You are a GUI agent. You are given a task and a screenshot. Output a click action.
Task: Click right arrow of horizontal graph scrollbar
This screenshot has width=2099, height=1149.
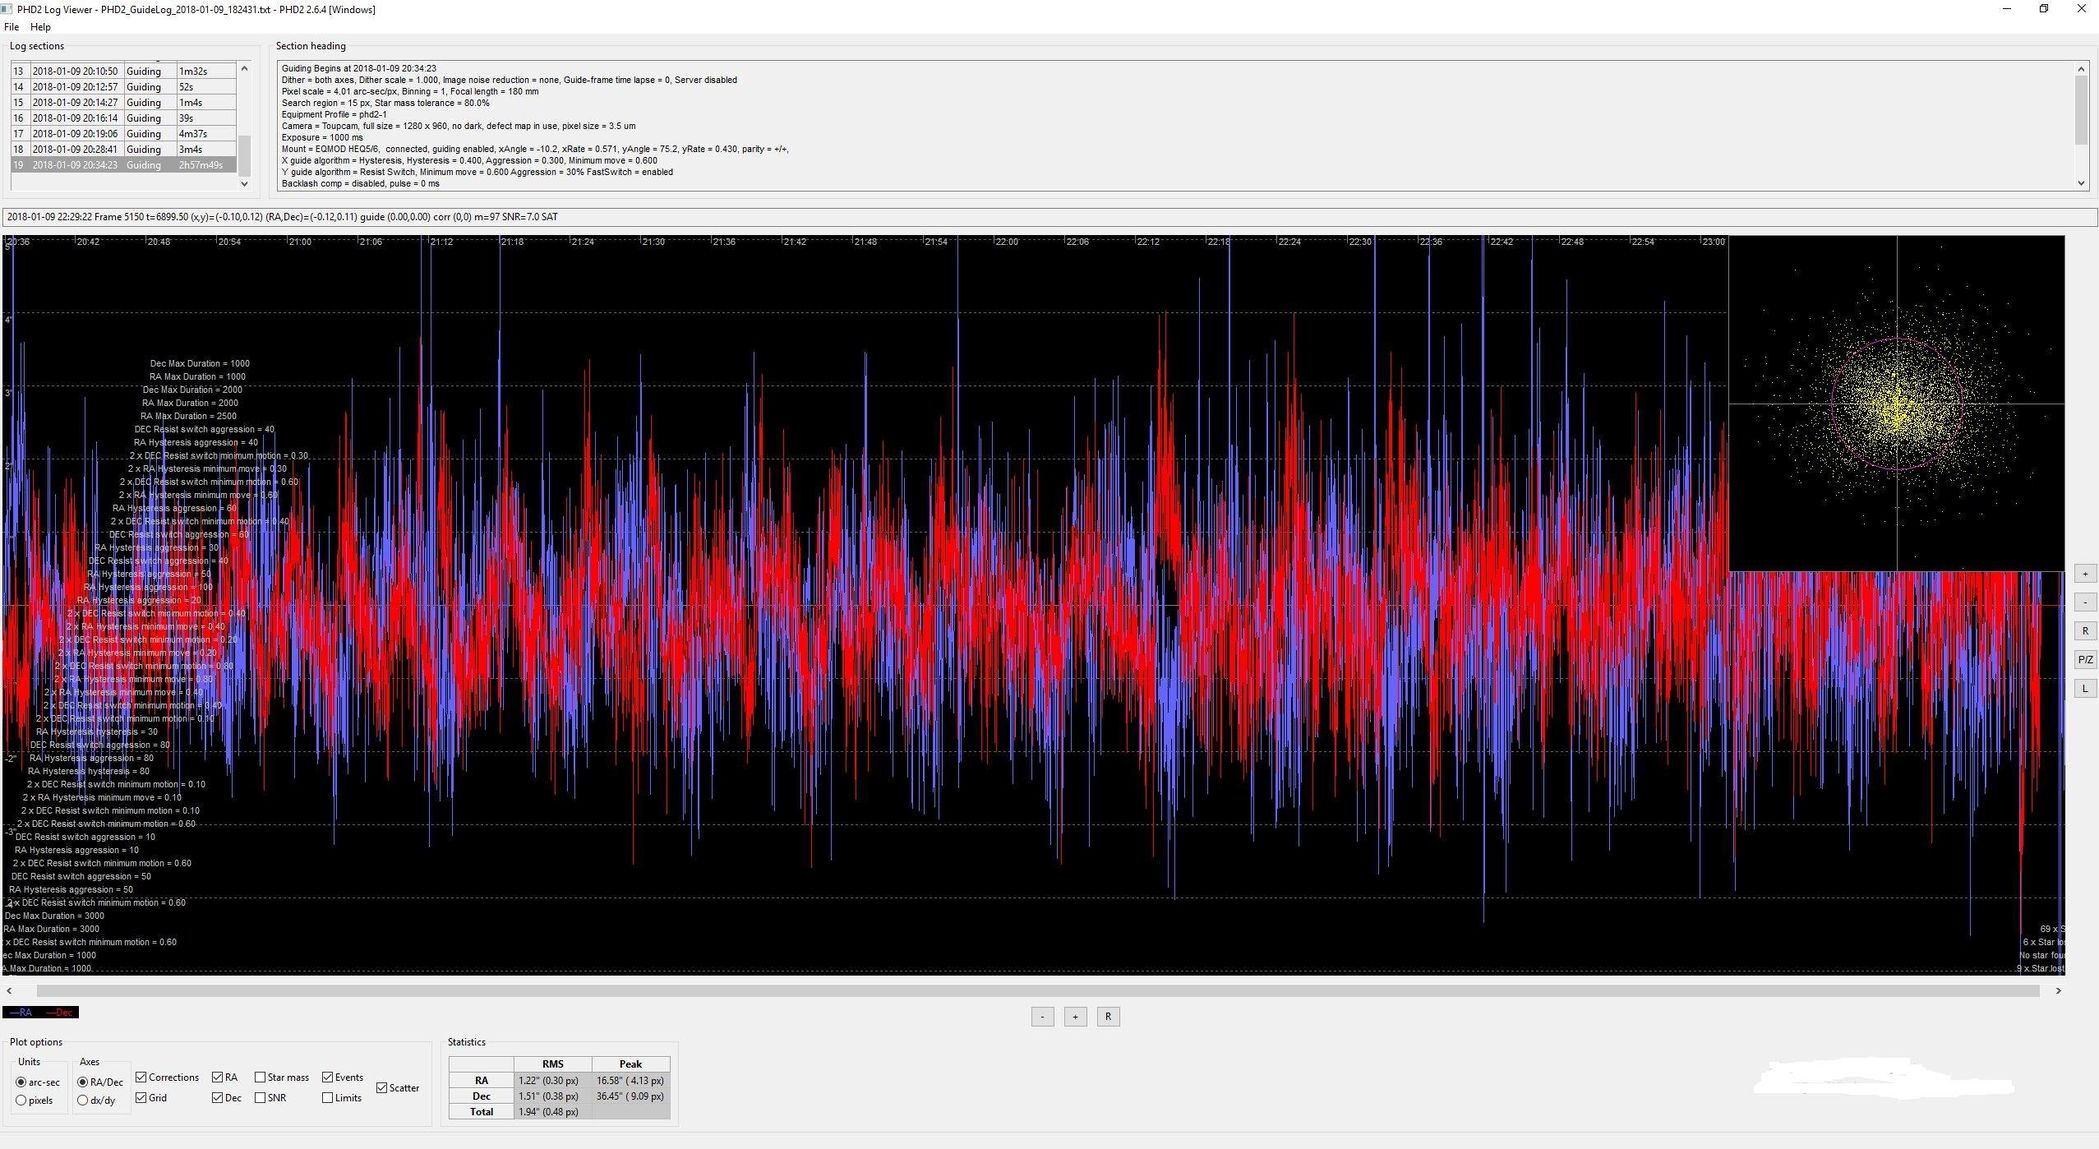[x=2058, y=991]
